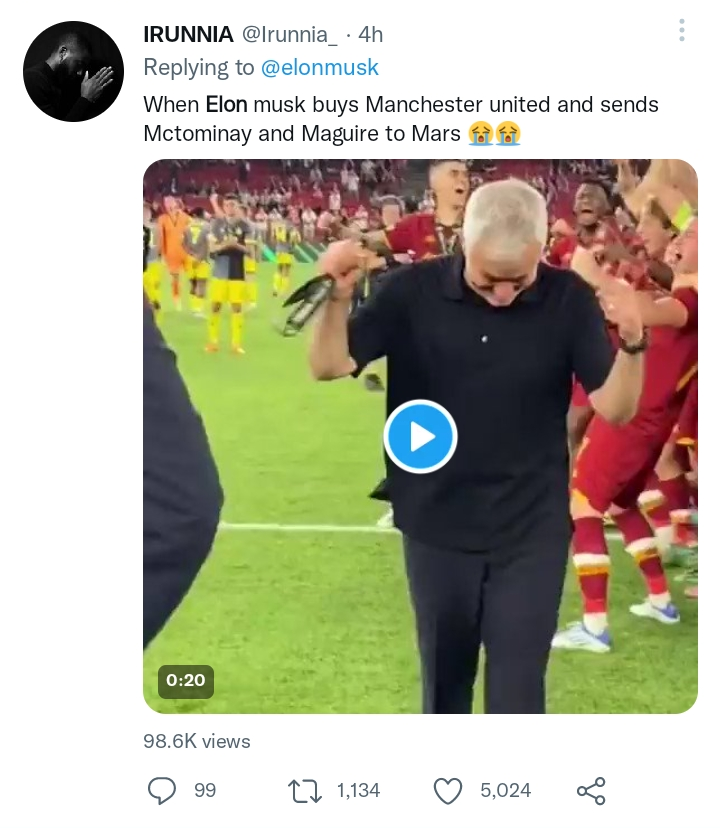Open IRUNNIA's profile avatar picture

point(73,71)
